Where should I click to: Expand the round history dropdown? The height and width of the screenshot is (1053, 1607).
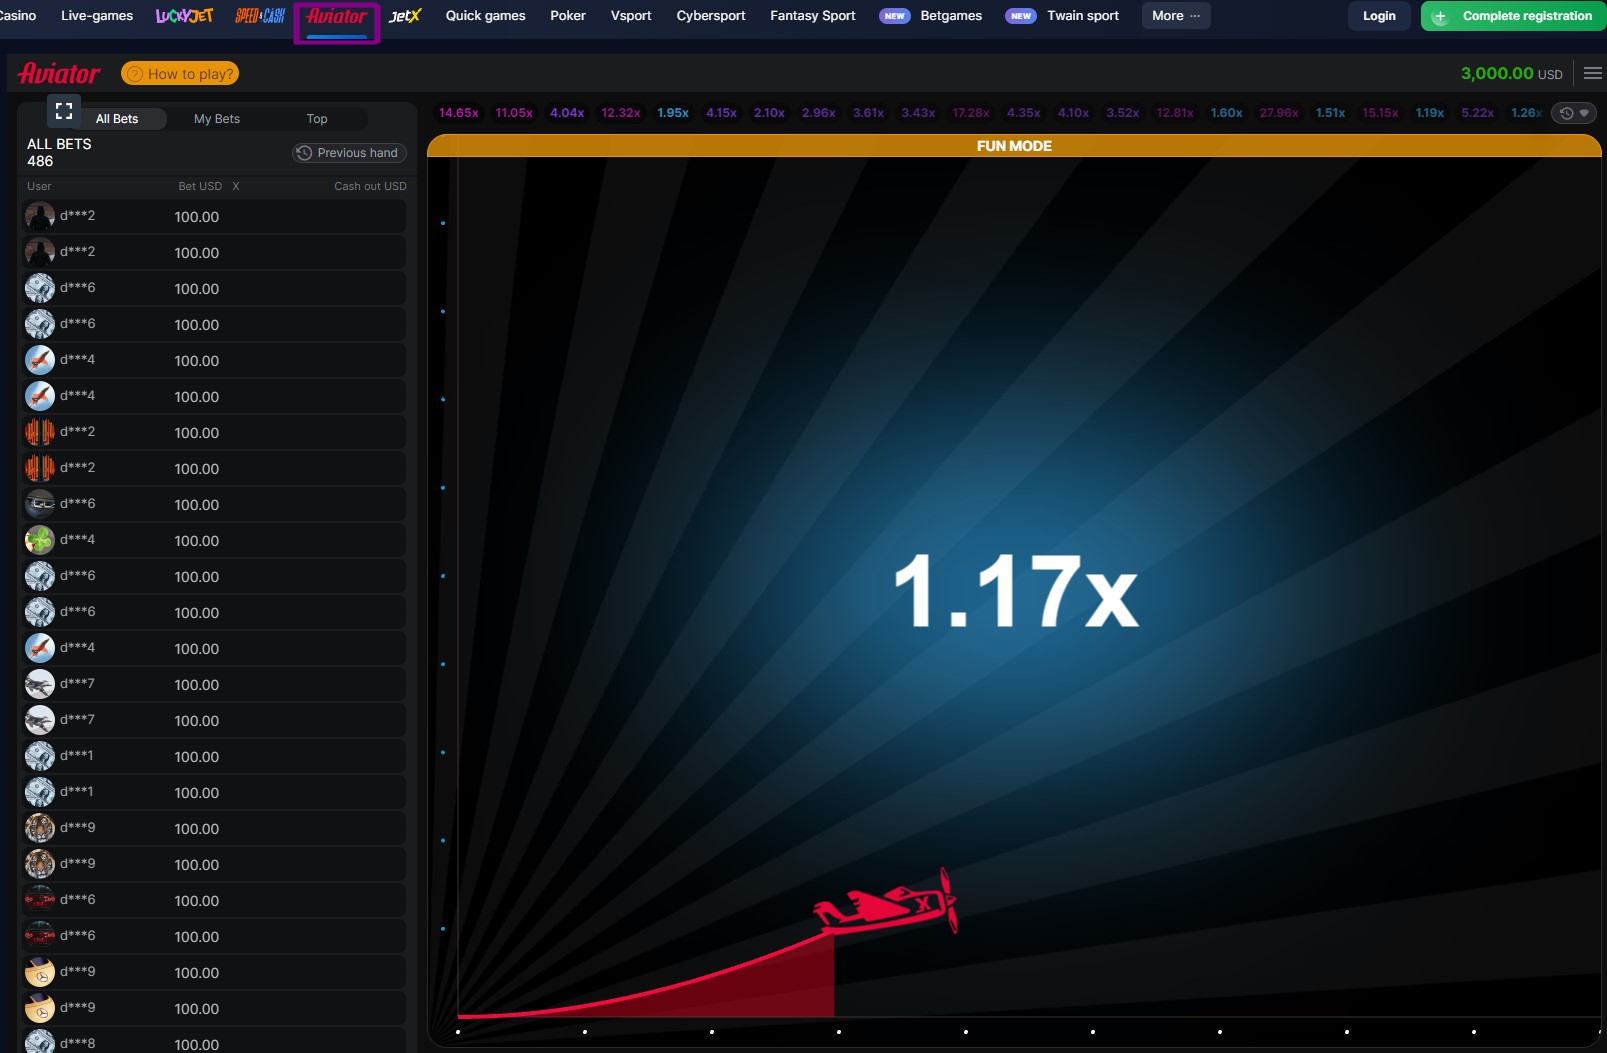coord(1574,113)
